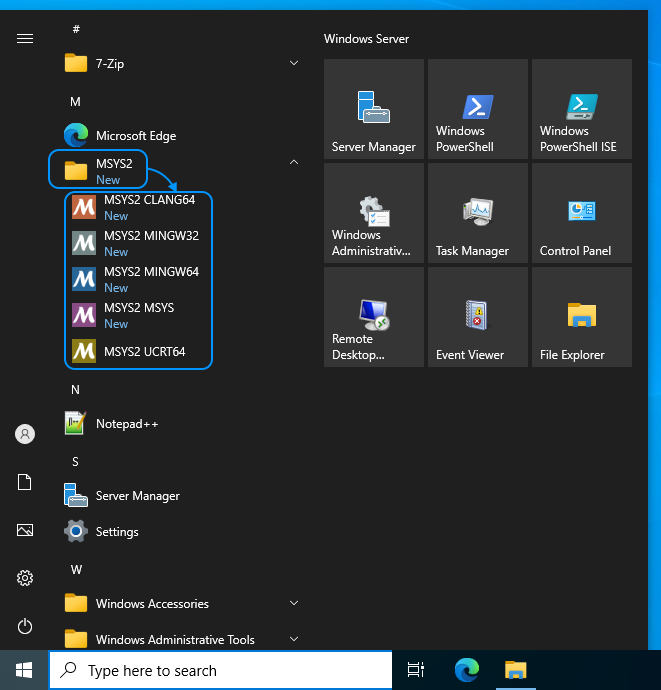This screenshot has height=690, width=661.
Task: Open Pictures from the Start sidebar
Action: 25,530
